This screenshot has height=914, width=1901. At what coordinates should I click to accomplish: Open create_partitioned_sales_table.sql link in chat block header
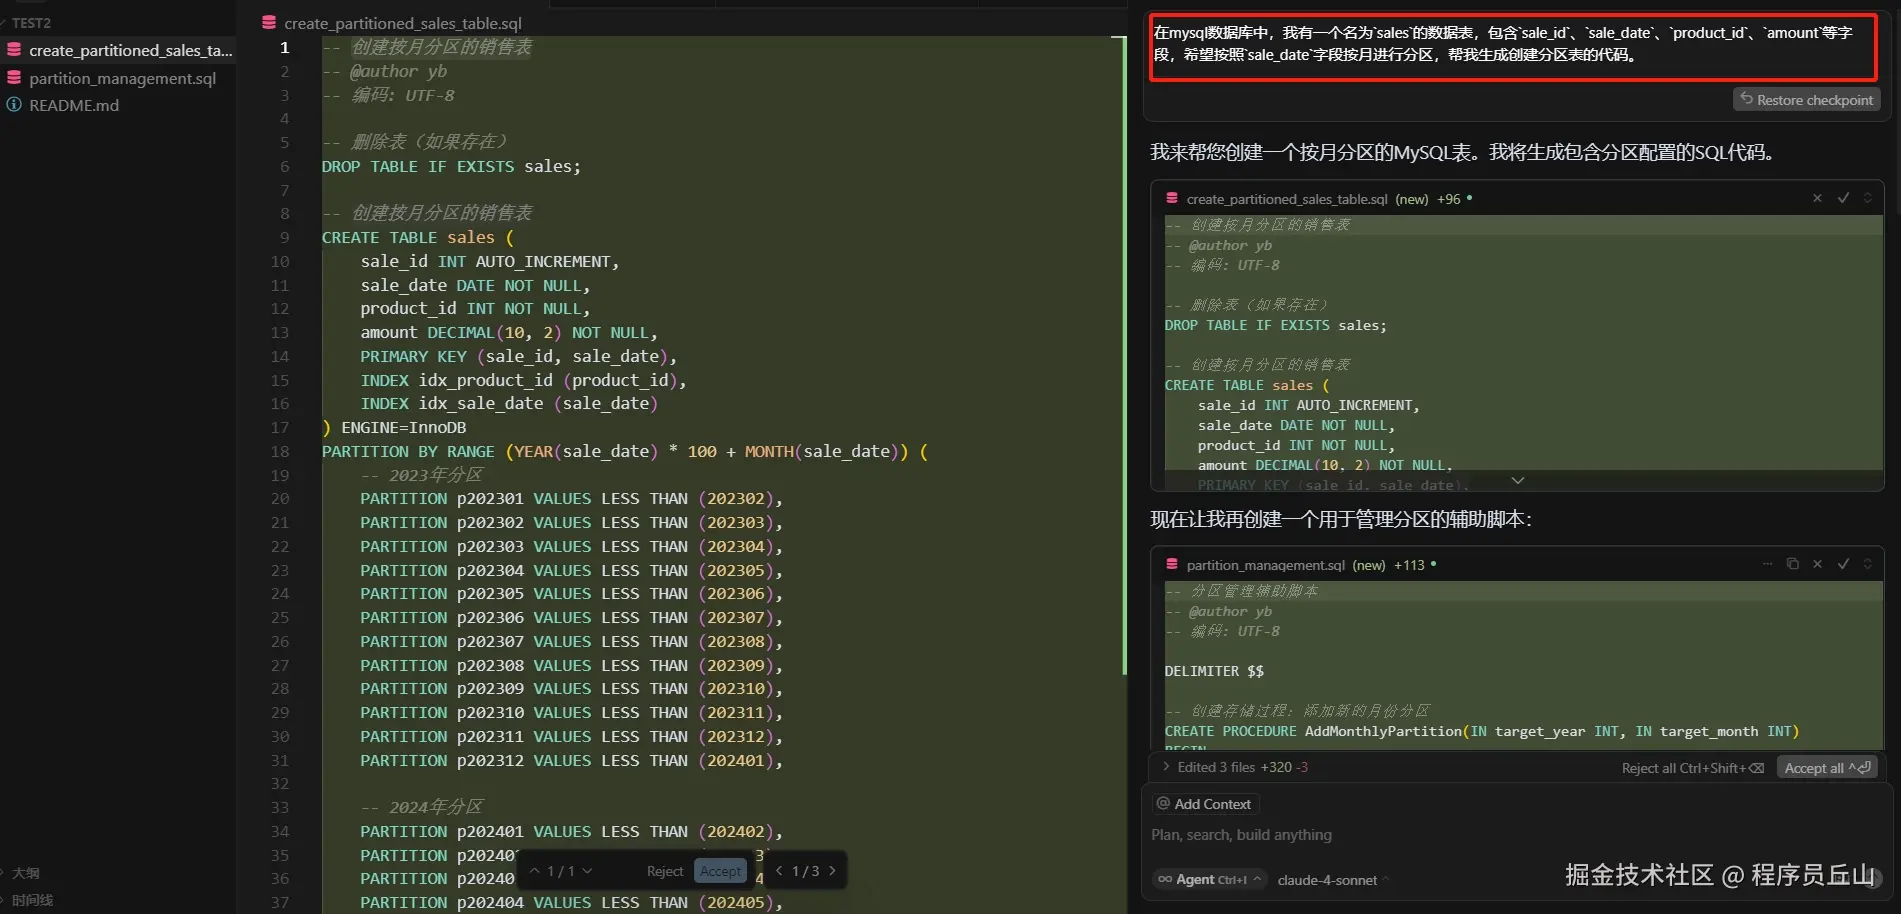1287,199
